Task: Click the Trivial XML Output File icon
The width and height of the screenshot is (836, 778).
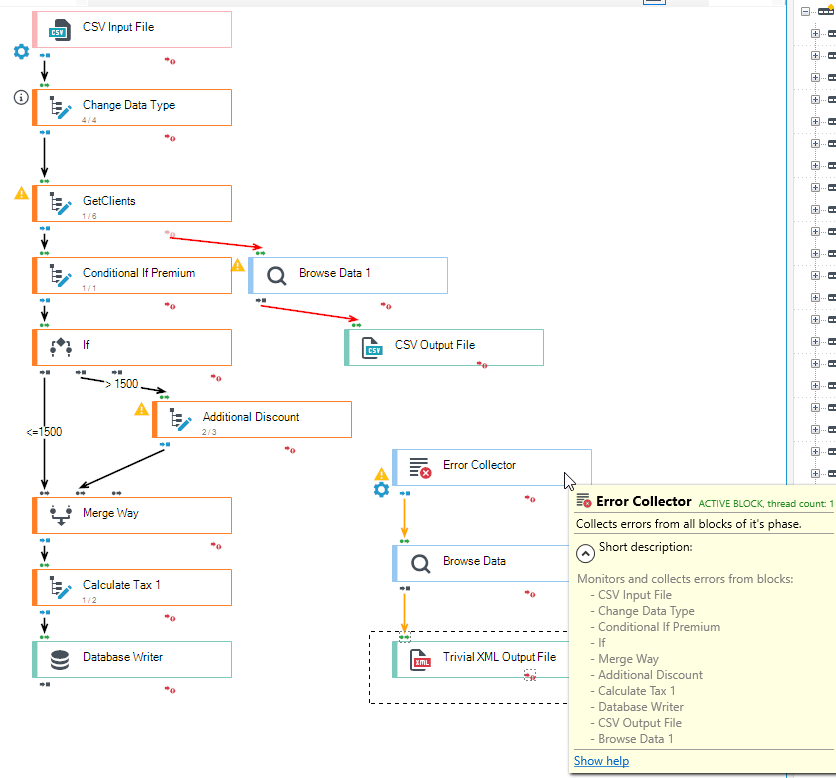Action: tap(420, 660)
